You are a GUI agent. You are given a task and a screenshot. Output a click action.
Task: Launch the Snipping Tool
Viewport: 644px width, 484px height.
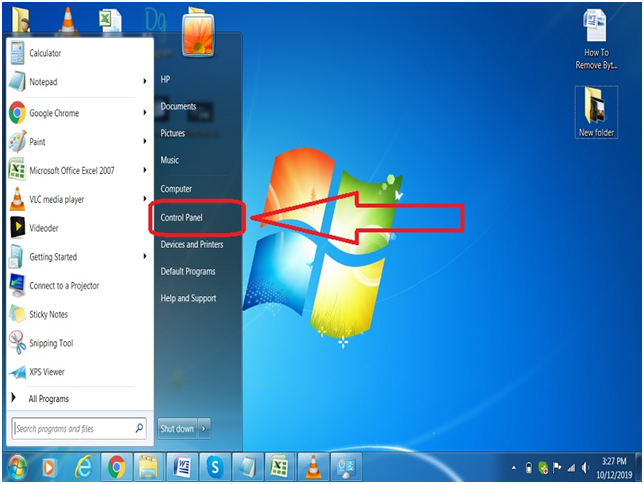tap(78, 343)
